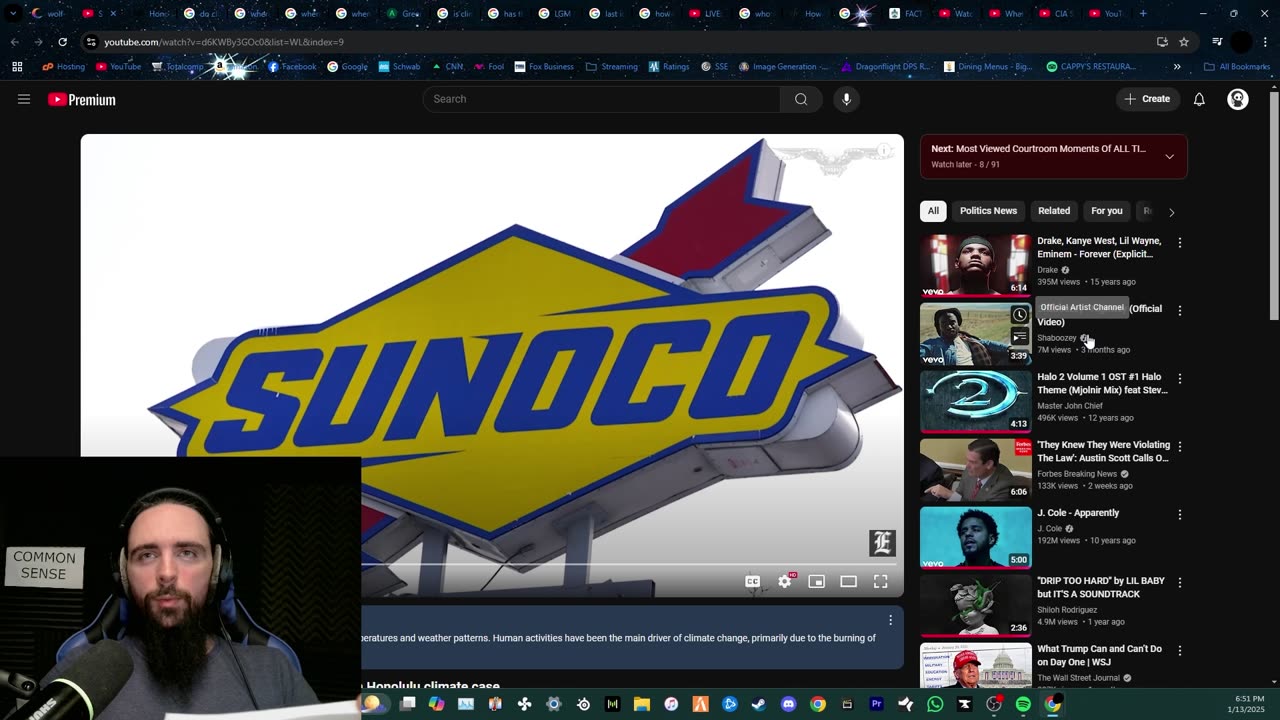
Task: Play the Drake Forever video thumbnail
Action: (x=975, y=265)
